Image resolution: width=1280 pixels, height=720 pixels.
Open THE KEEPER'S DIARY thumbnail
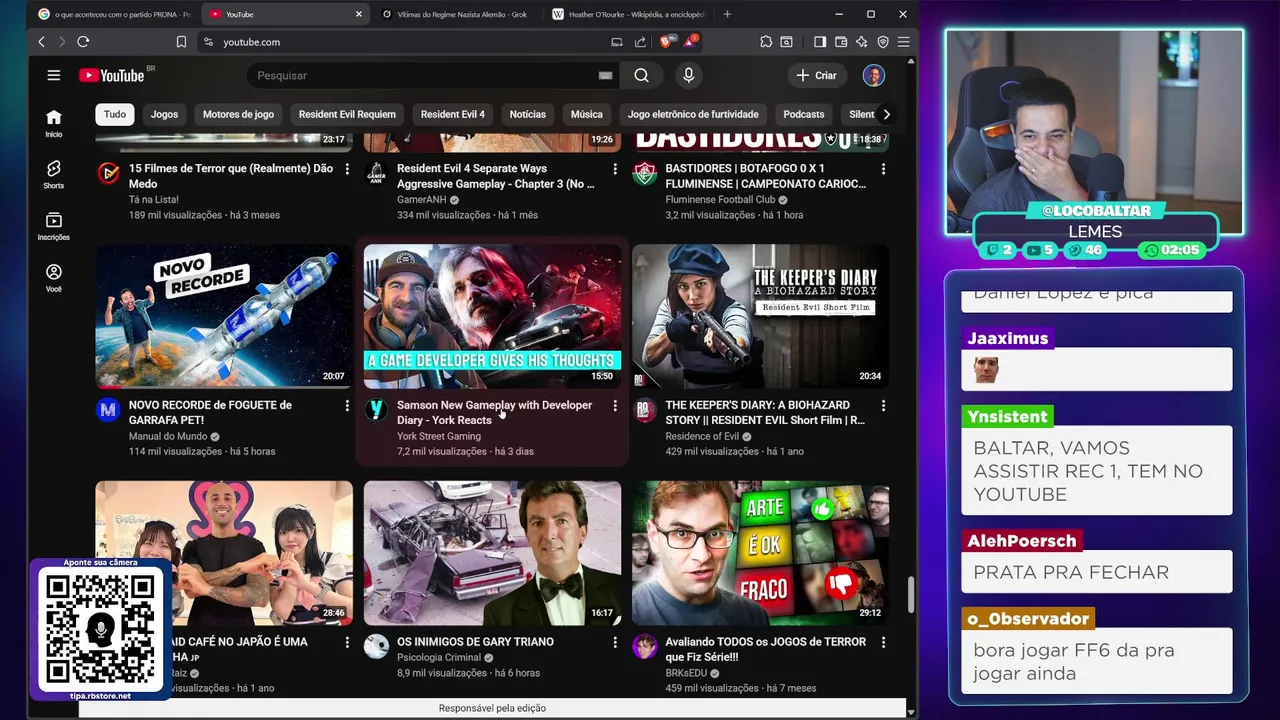(x=760, y=316)
